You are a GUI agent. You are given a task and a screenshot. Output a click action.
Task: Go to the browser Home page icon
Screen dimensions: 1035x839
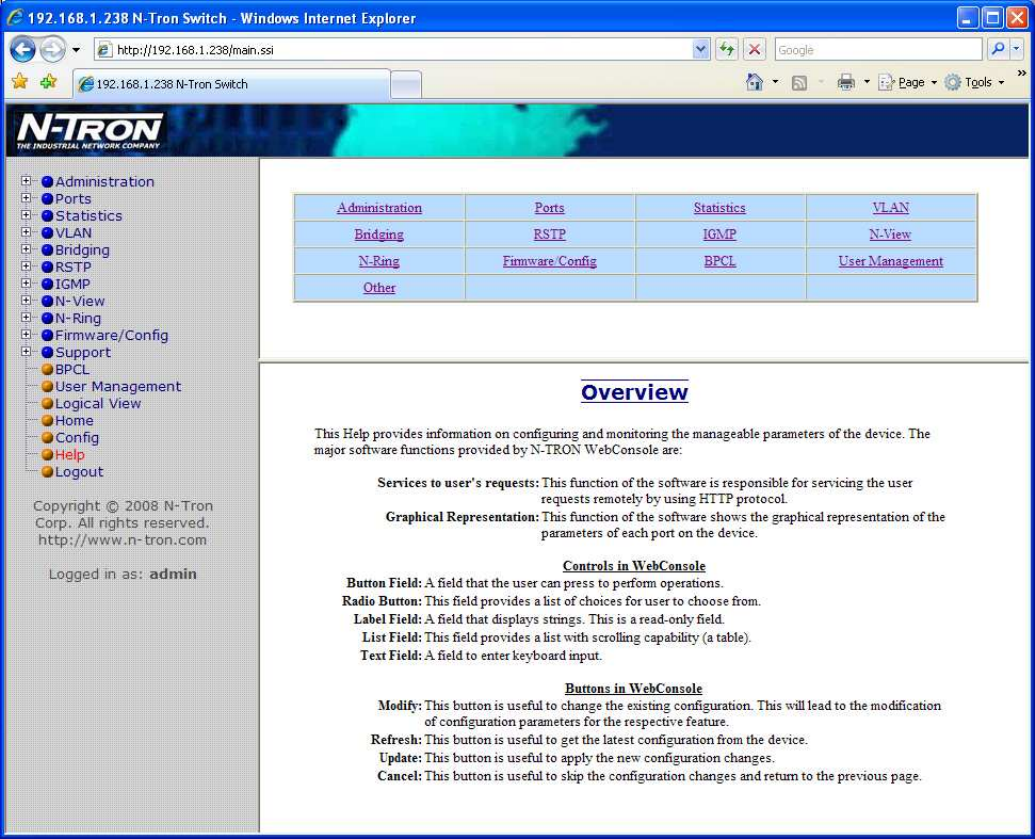[754, 82]
